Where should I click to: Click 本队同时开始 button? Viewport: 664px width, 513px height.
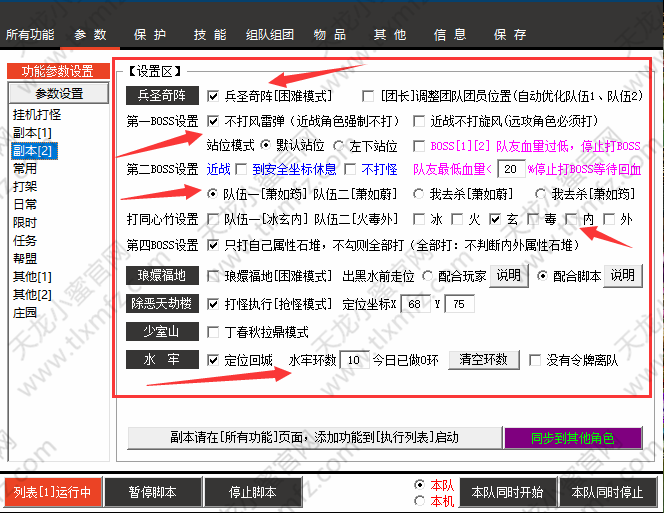tap(507, 492)
